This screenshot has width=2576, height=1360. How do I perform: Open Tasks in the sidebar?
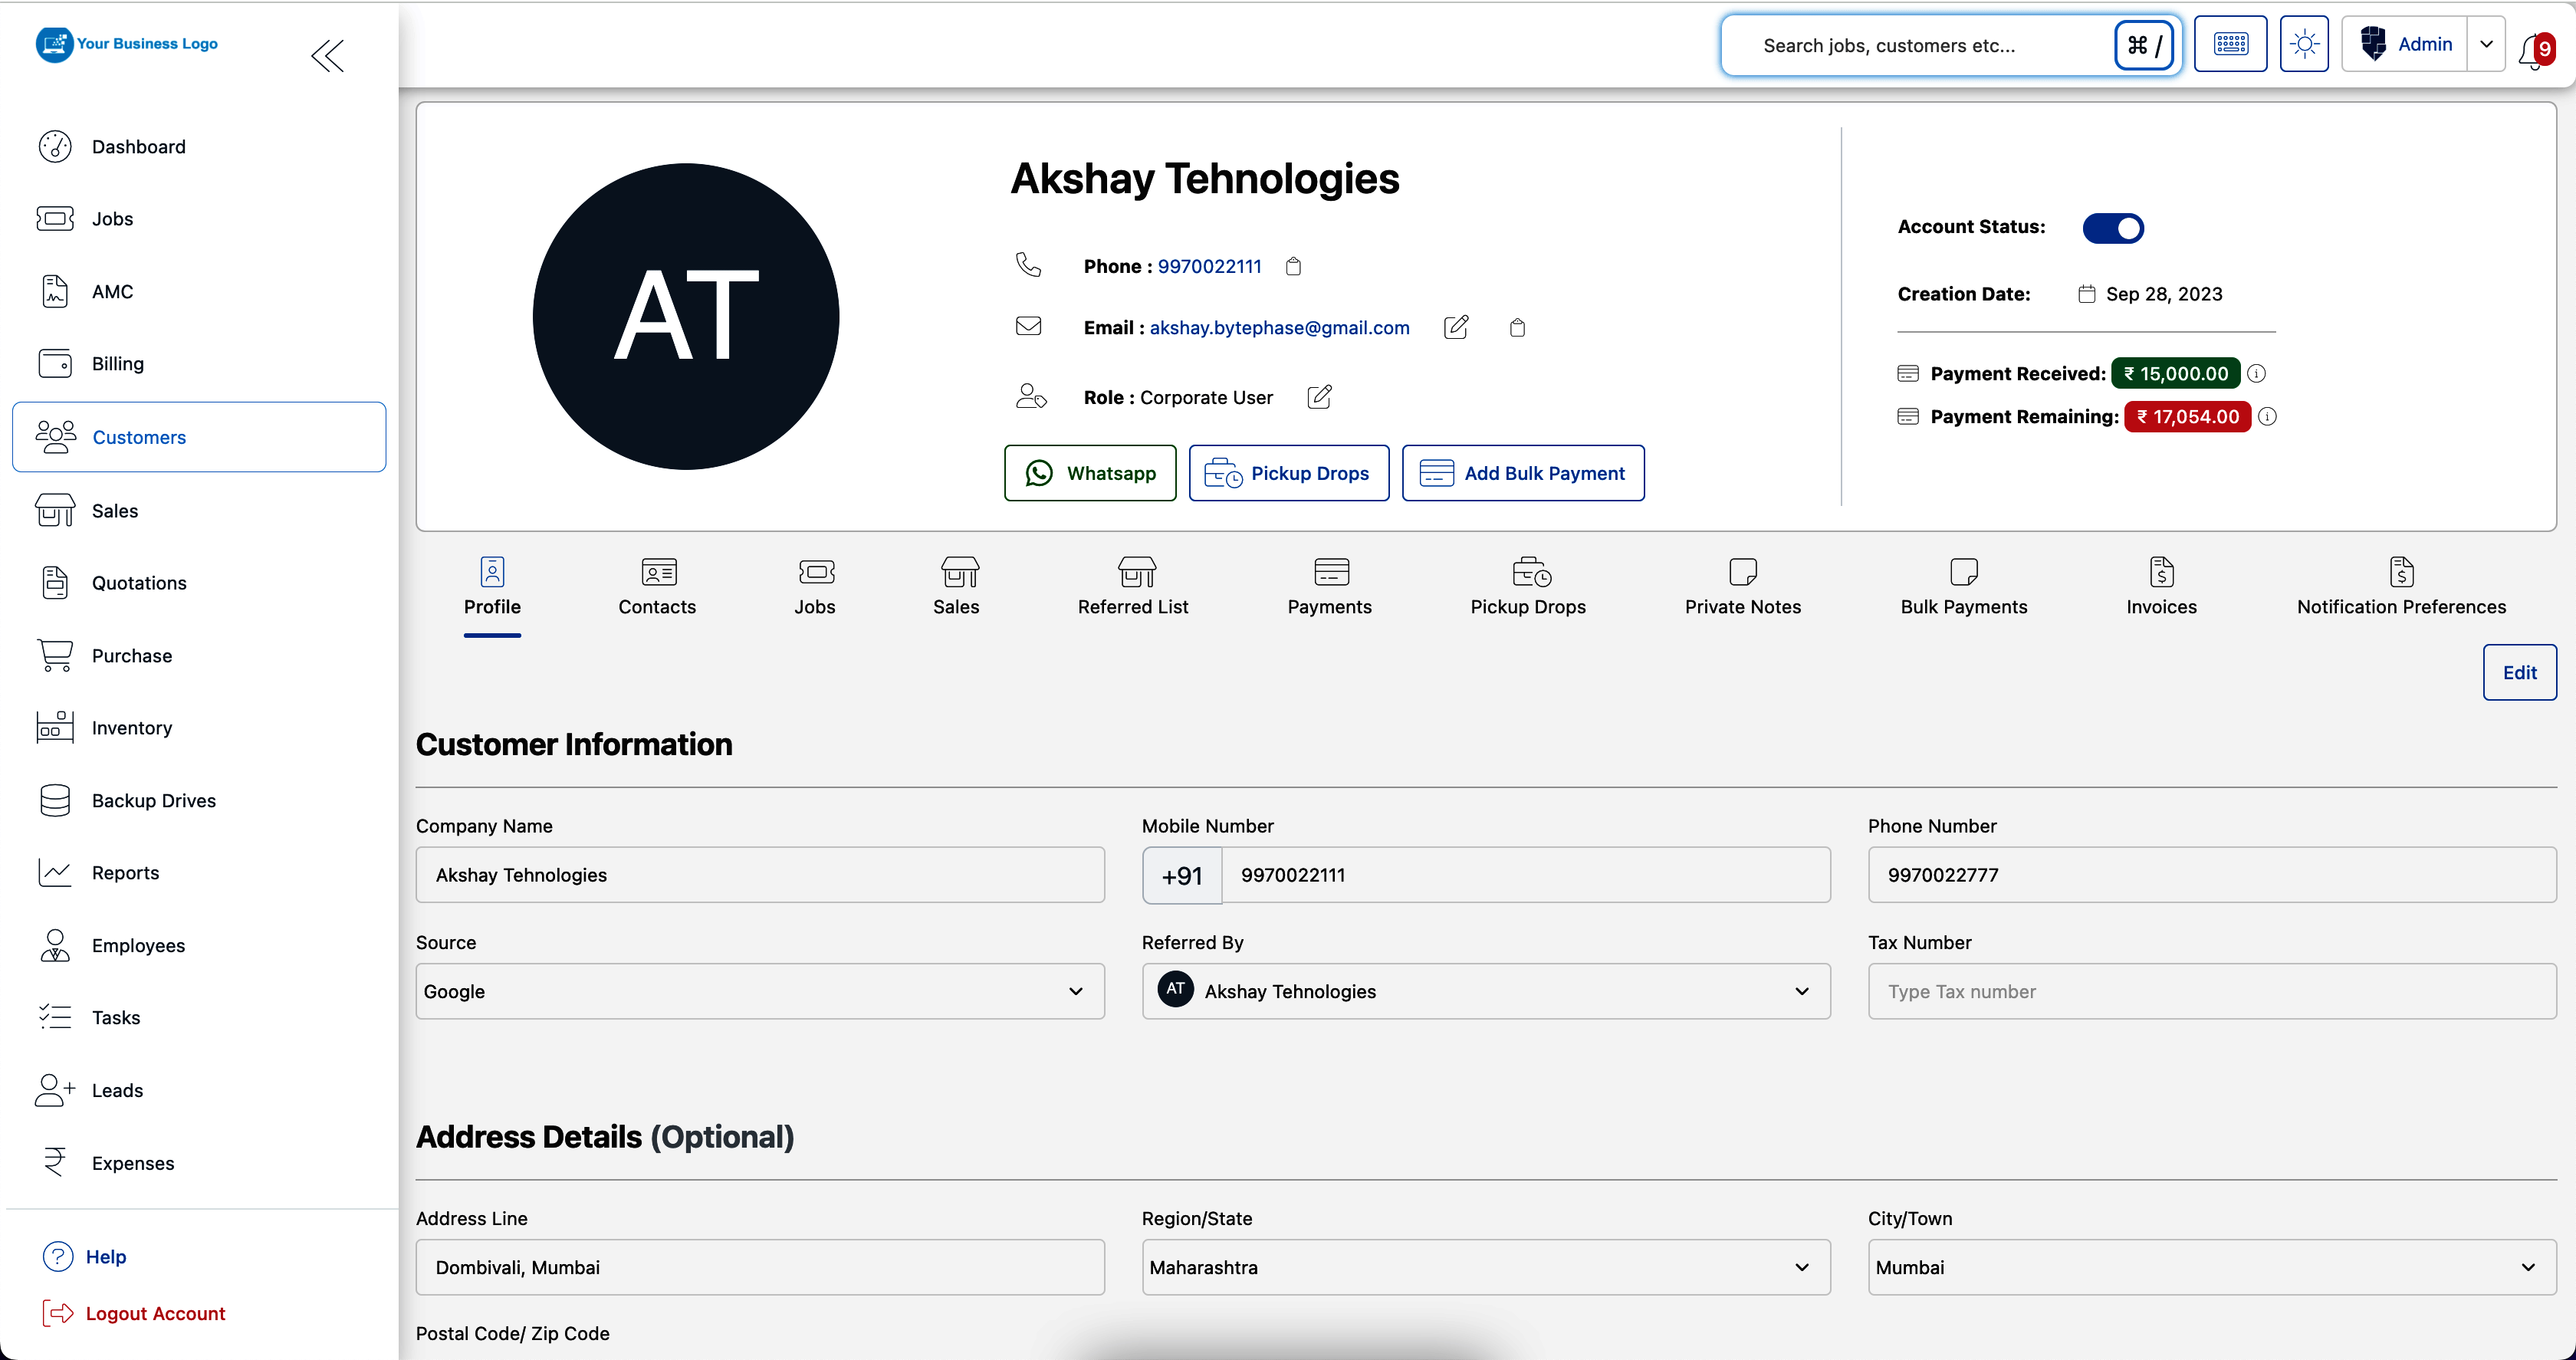pyautogui.click(x=199, y=1017)
